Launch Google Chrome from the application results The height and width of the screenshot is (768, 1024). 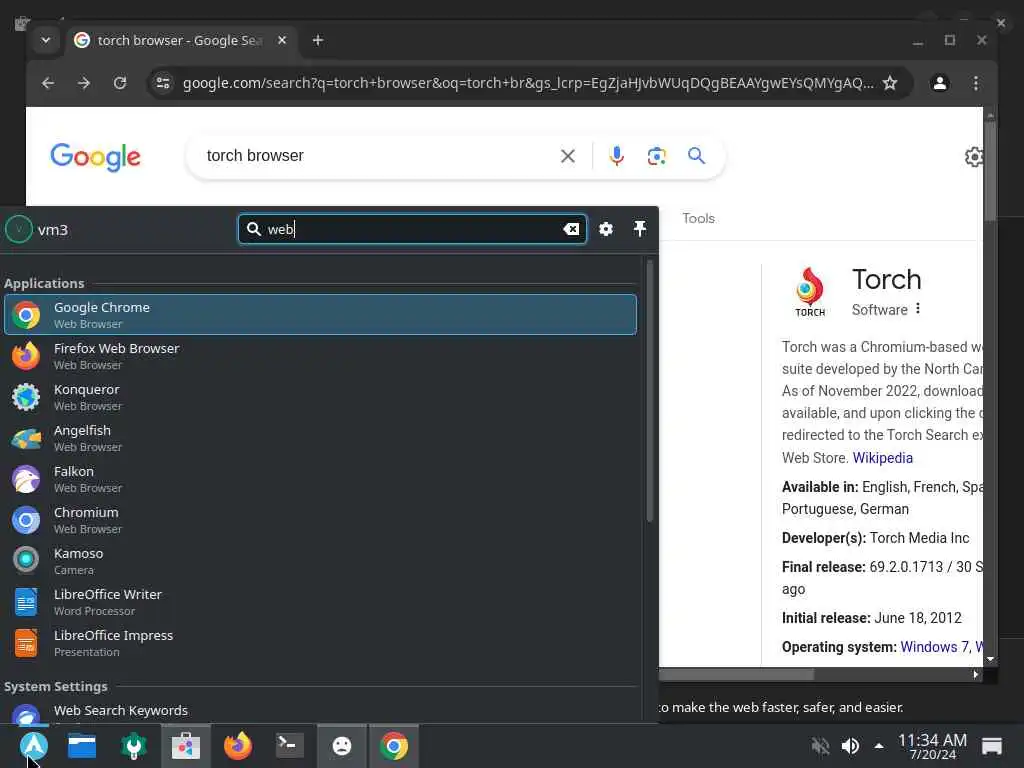tap(320, 315)
